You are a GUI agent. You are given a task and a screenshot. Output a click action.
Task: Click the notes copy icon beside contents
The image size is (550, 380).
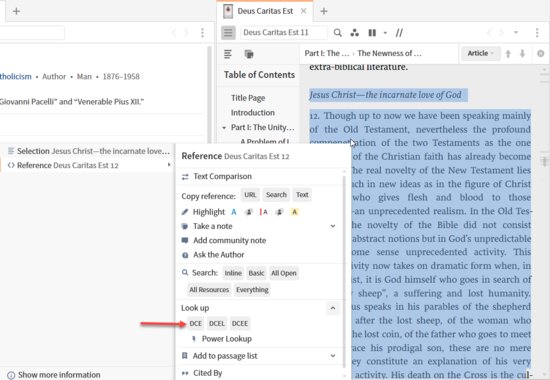click(249, 54)
